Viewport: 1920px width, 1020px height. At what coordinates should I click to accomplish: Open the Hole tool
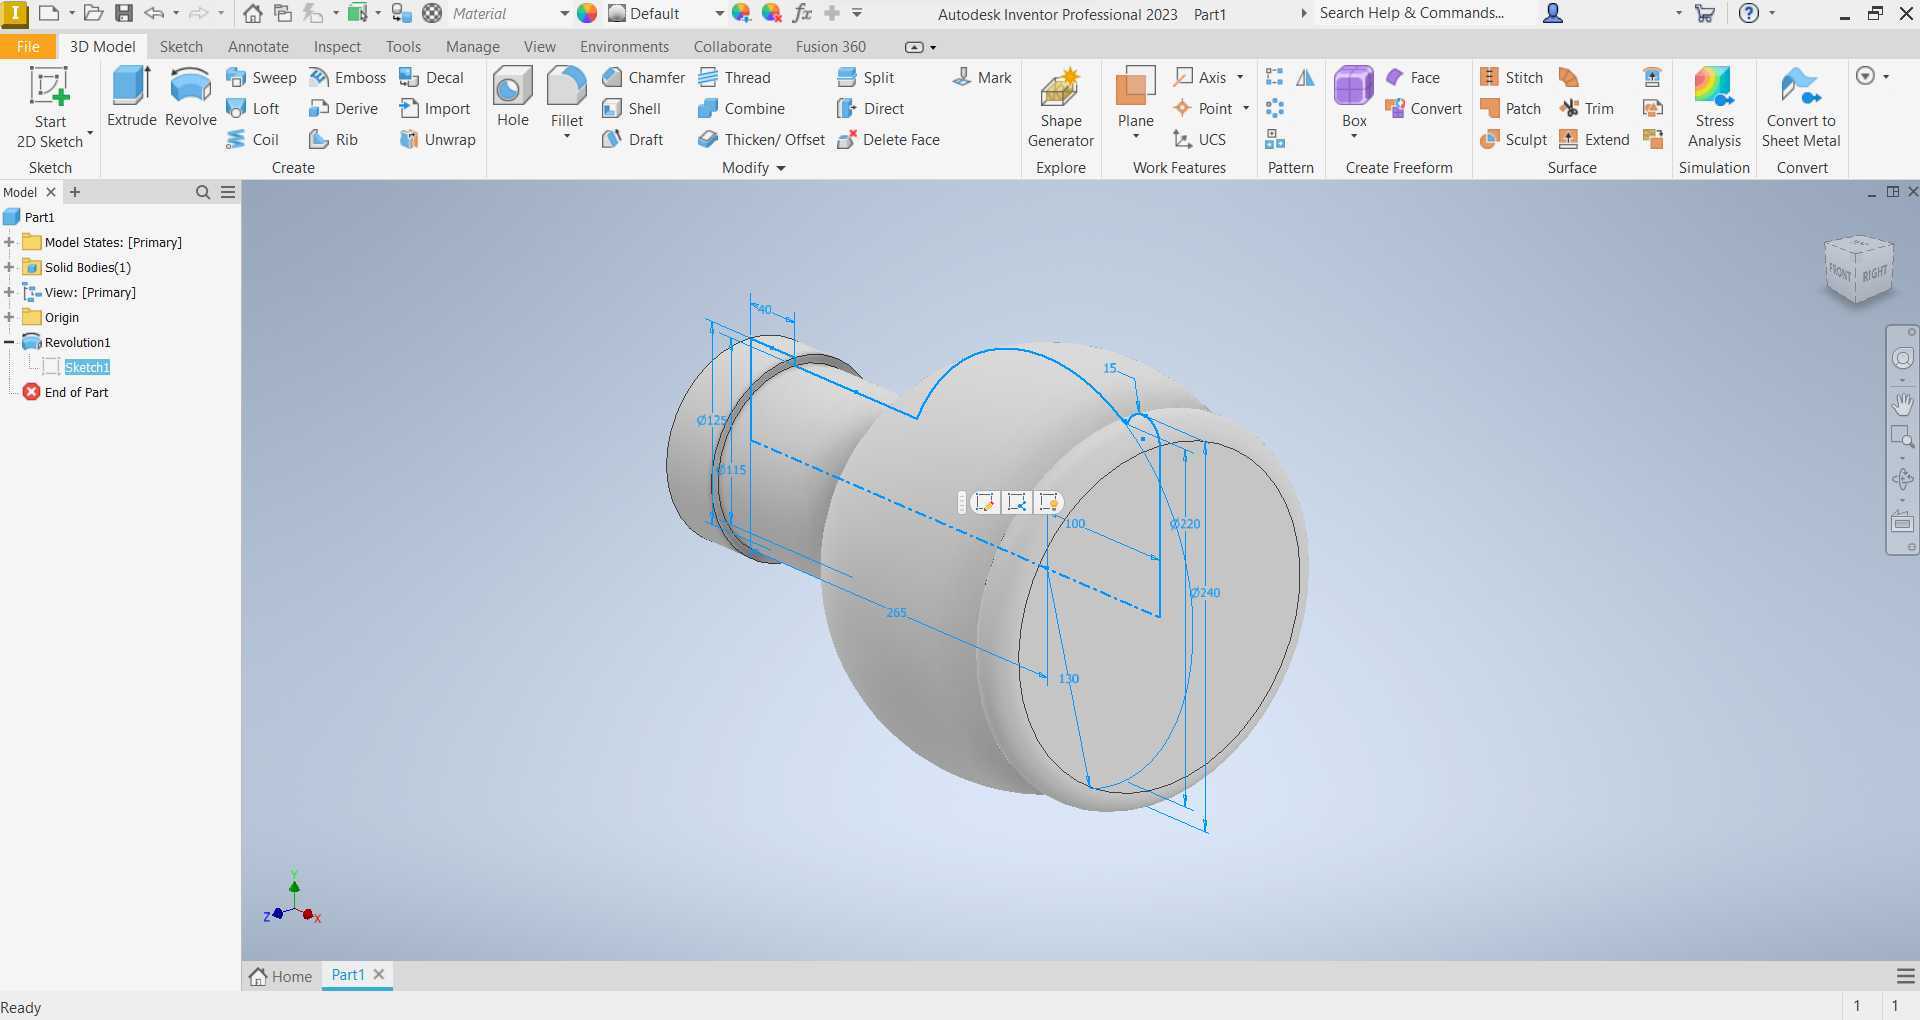(513, 97)
